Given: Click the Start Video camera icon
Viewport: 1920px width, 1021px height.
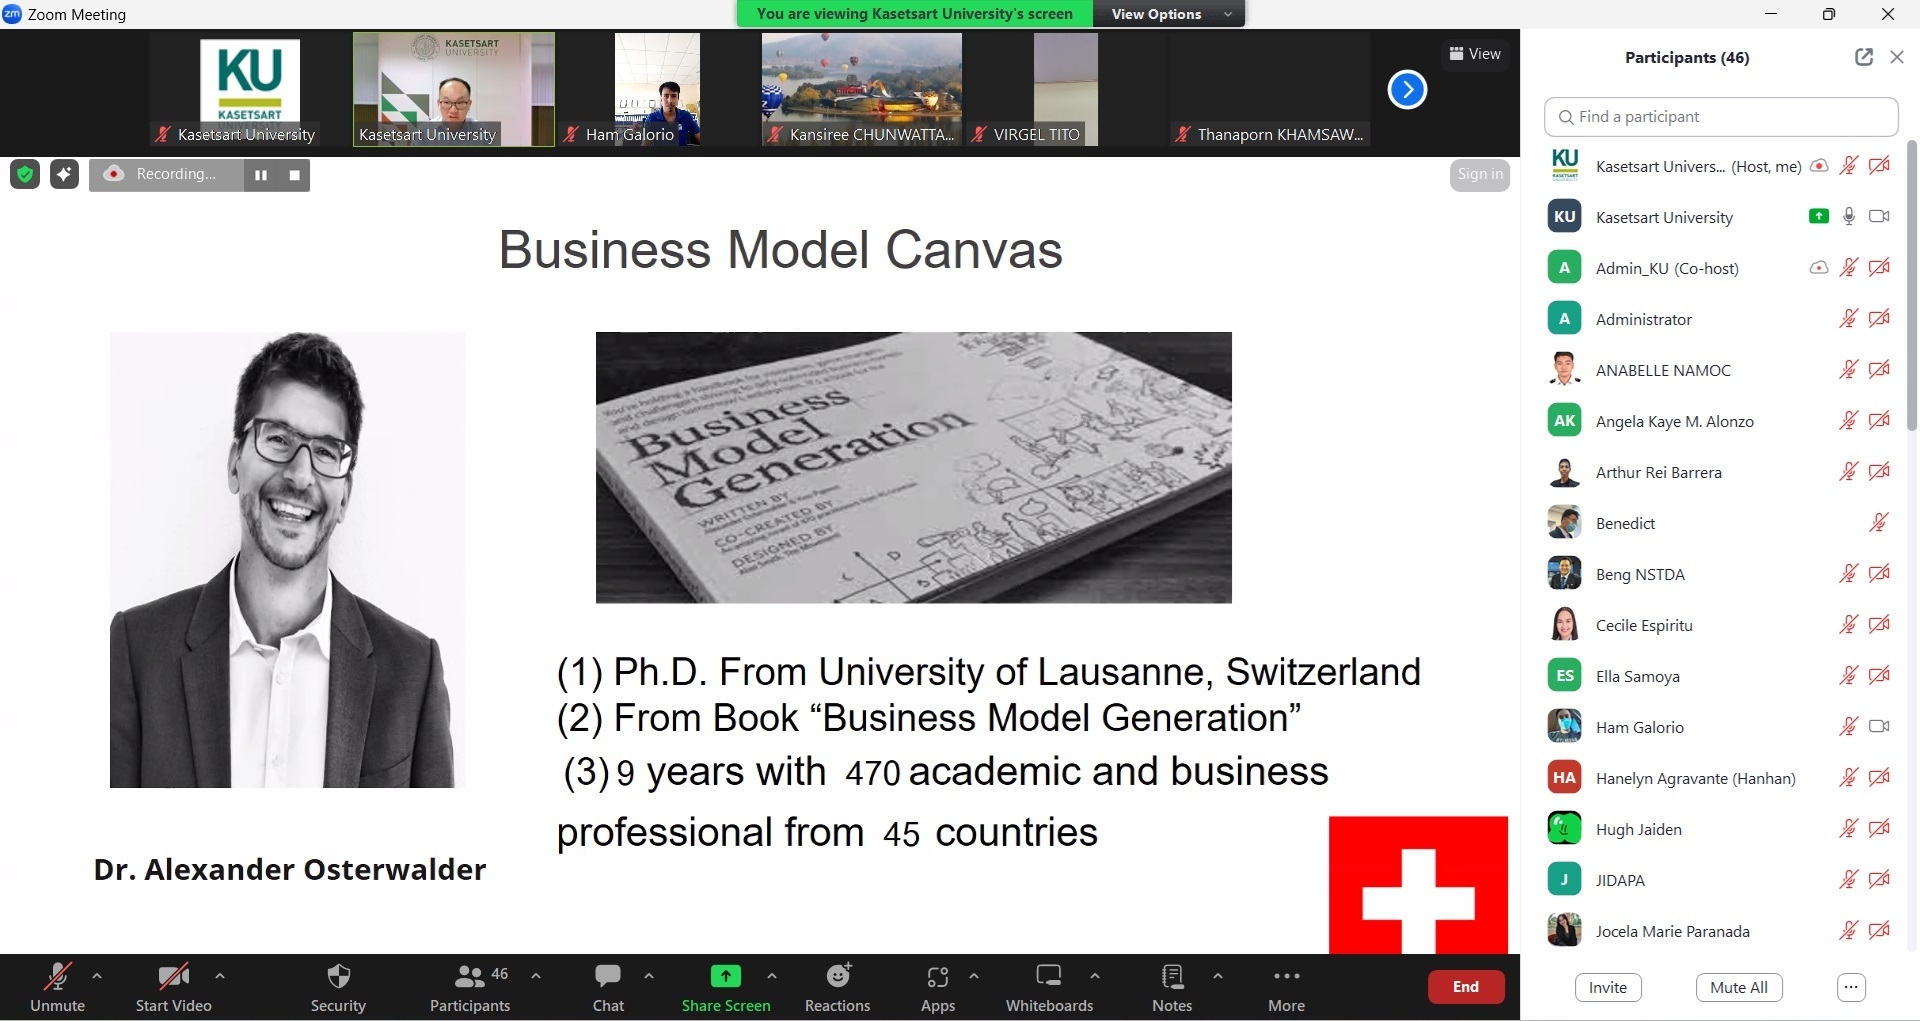Looking at the screenshot, I should [173, 977].
